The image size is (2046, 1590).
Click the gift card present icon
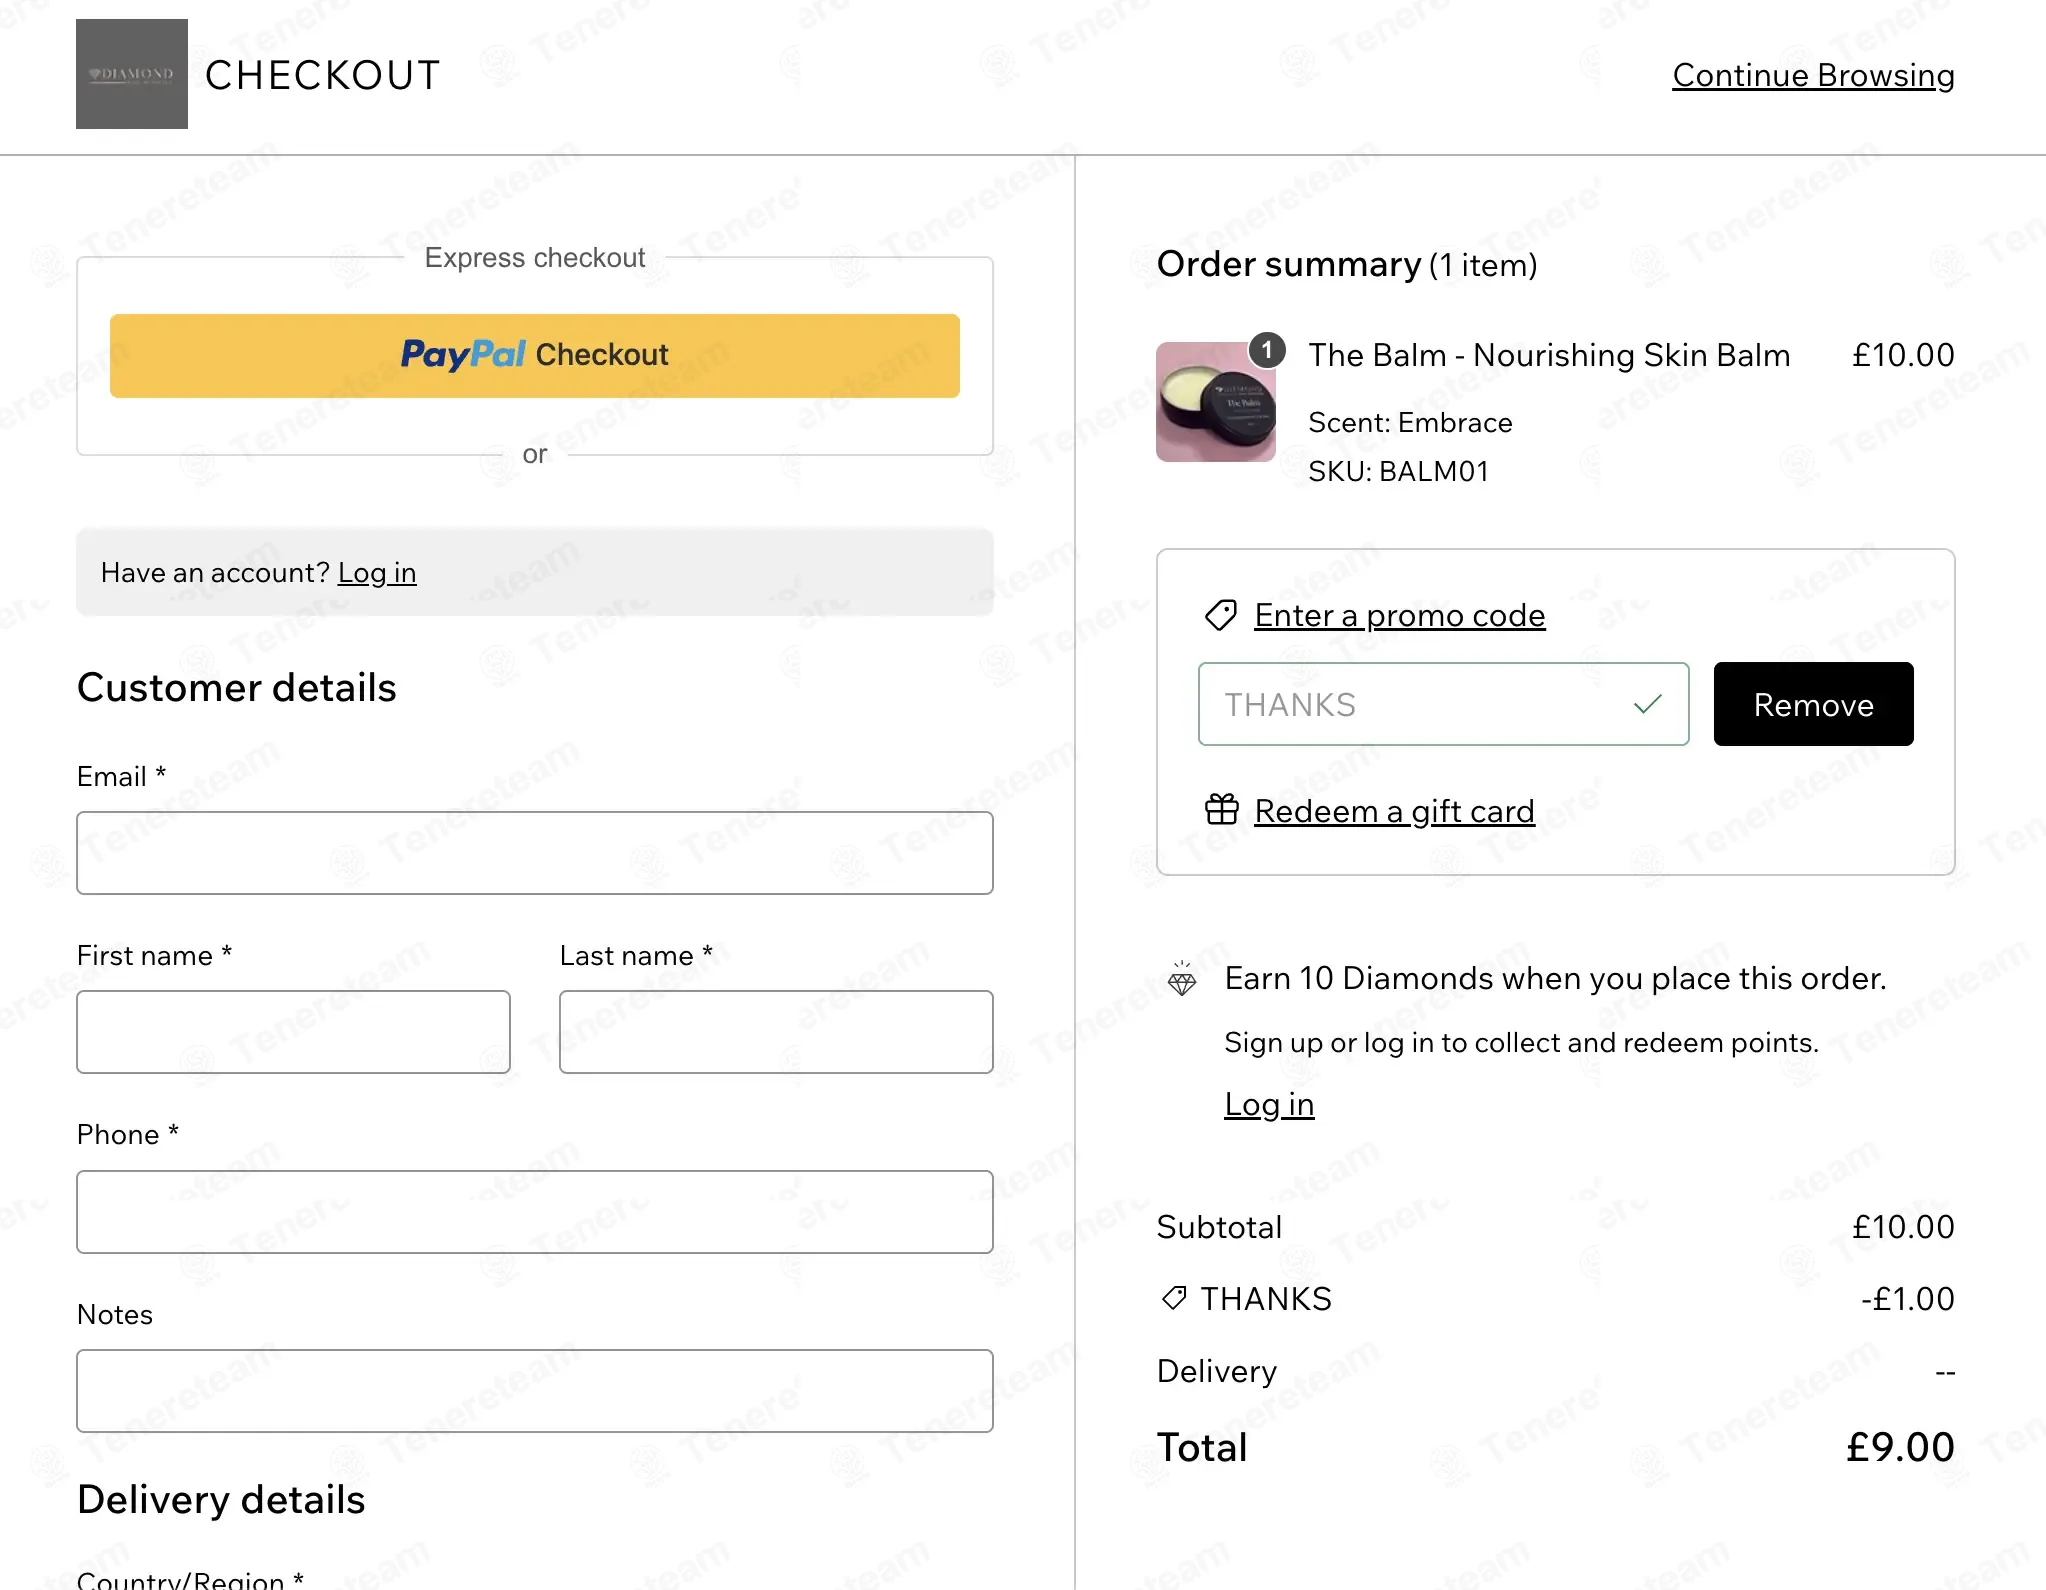[1221, 809]
